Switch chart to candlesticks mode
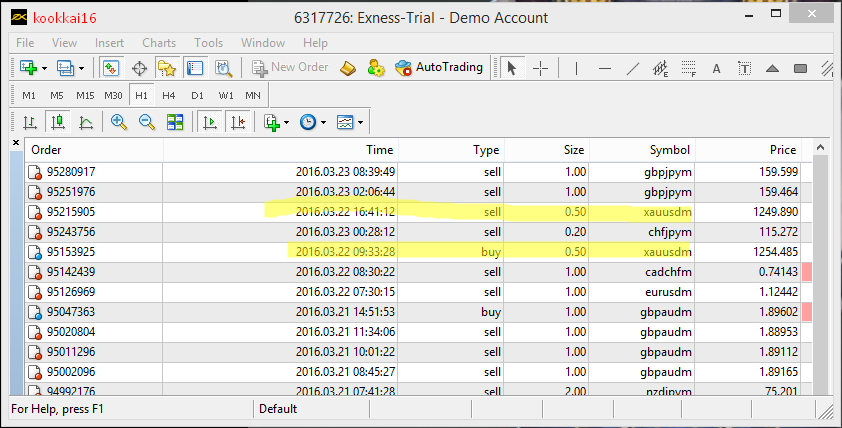Screen dimensions: 842x428 (x=58, y=122)
